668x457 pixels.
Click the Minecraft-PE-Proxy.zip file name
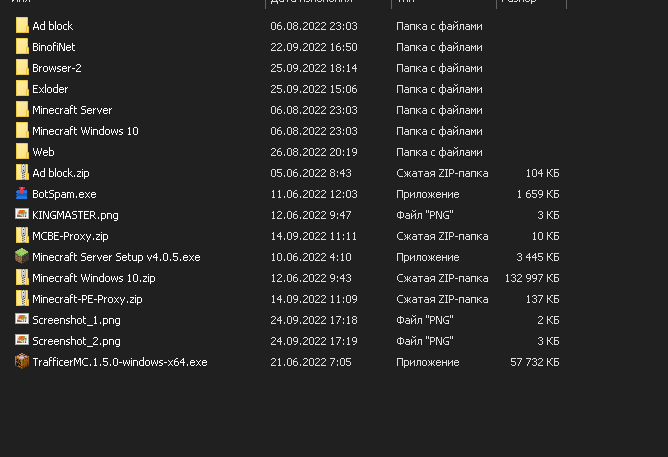(x=87, y=299)
